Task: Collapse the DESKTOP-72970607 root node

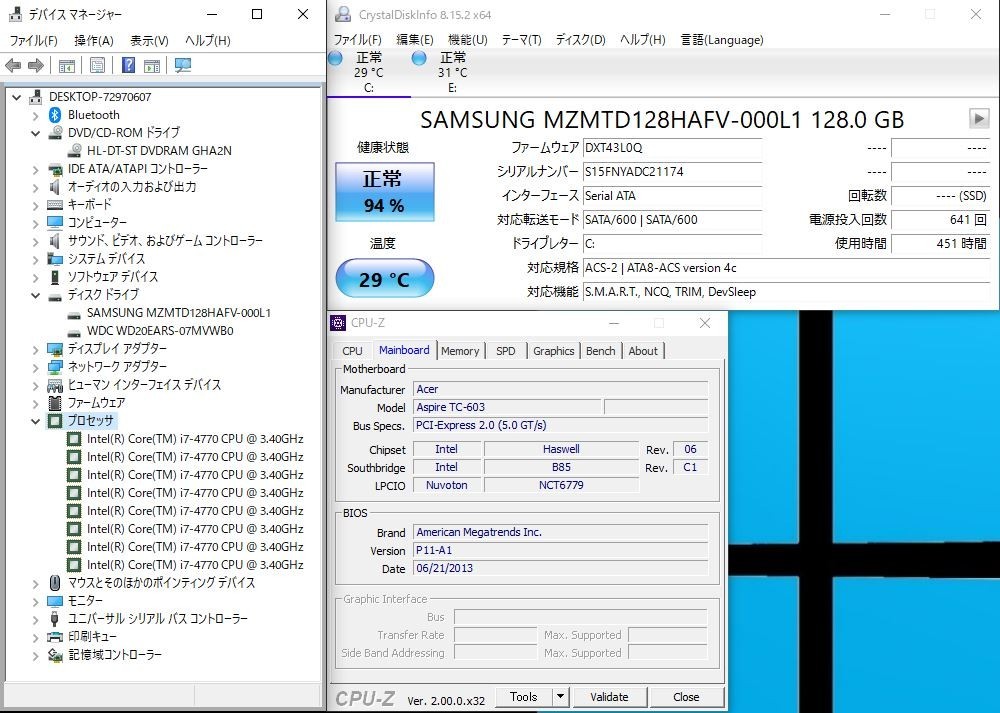Action: point(17,98)
